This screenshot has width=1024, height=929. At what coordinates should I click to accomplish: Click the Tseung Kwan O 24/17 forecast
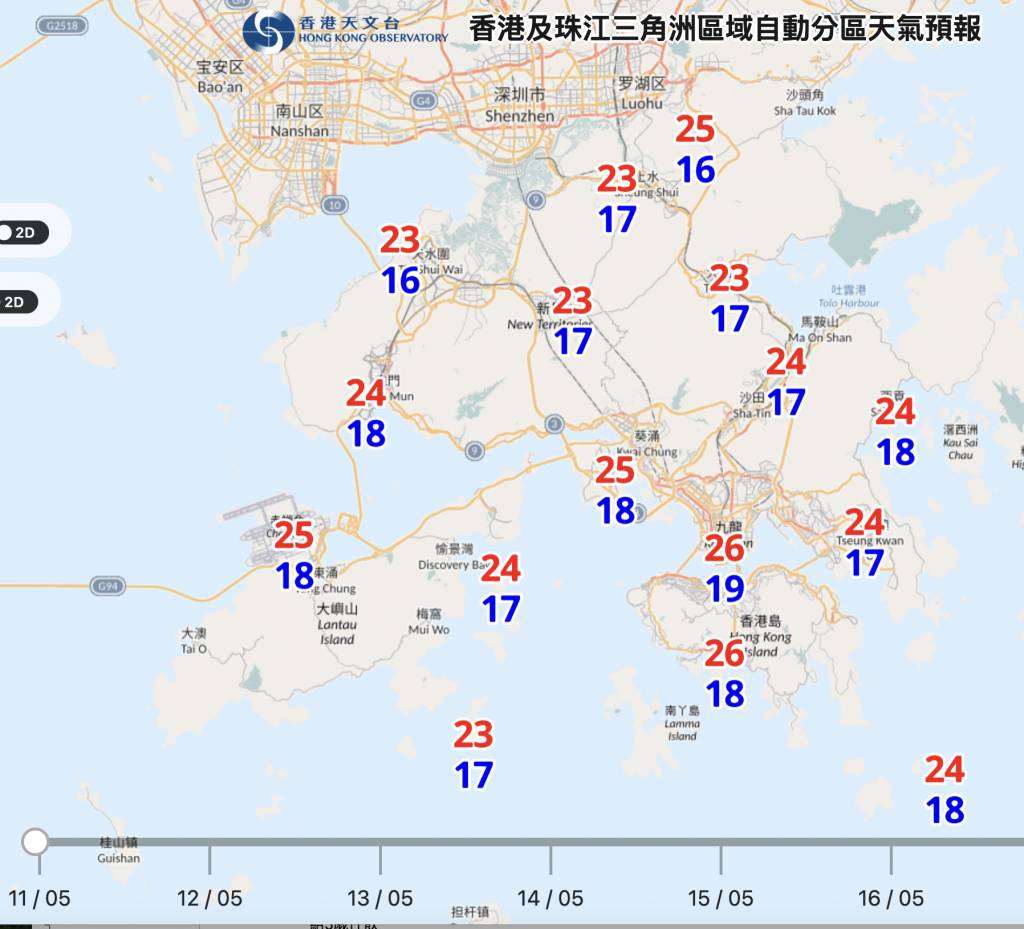coord(865,542)
